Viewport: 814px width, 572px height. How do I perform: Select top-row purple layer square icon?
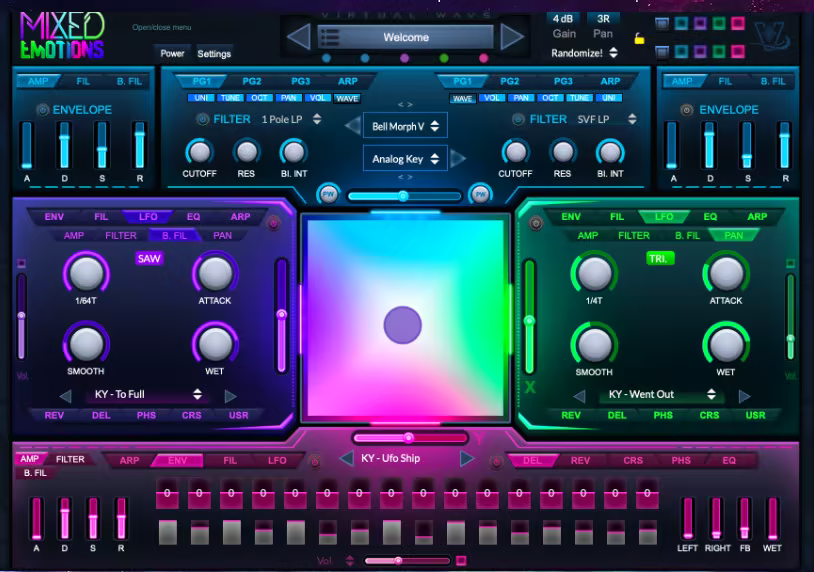click(700, 23)
